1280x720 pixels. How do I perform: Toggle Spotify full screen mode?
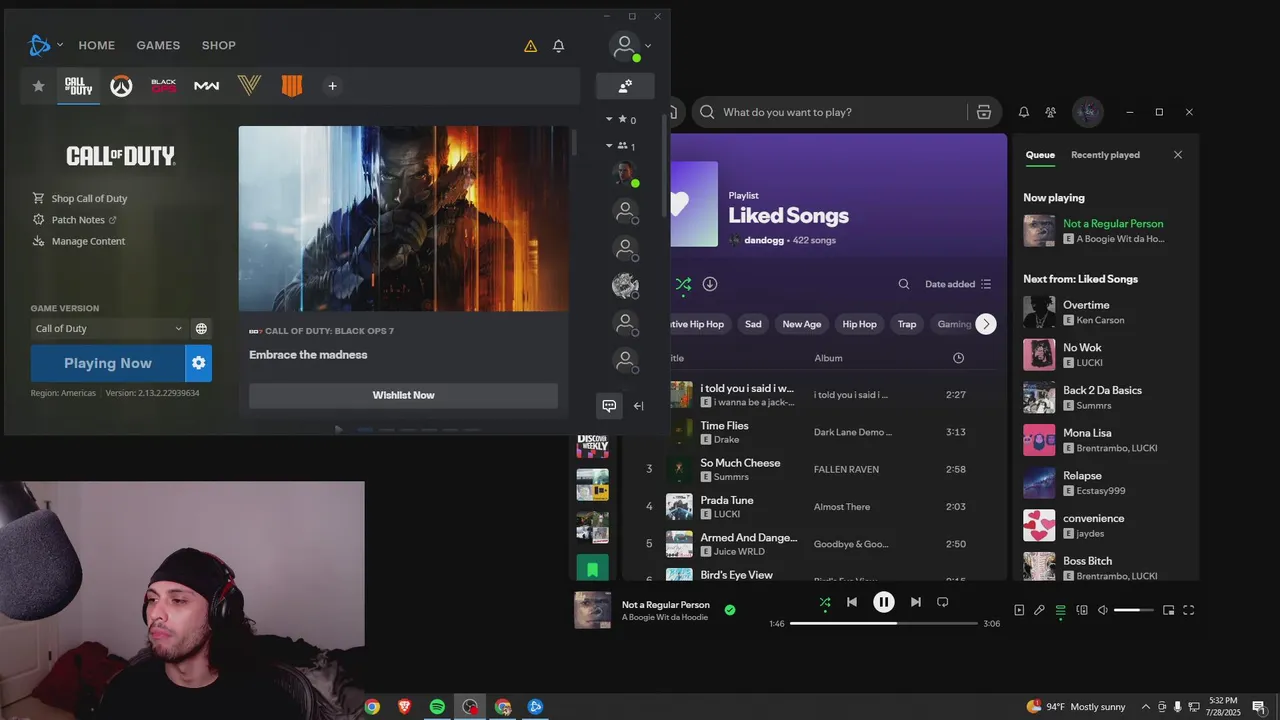coord(1189,610)
